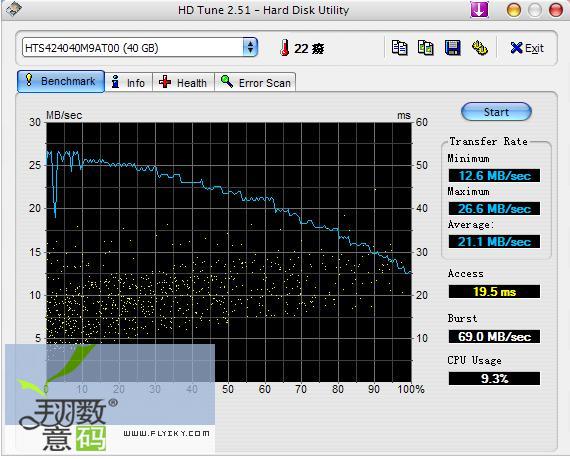Image resolution: width=570 pixels, height=459 pixels.
Task: Click the copy screenshot to clipboard icon
Action: tap(426, 48)
